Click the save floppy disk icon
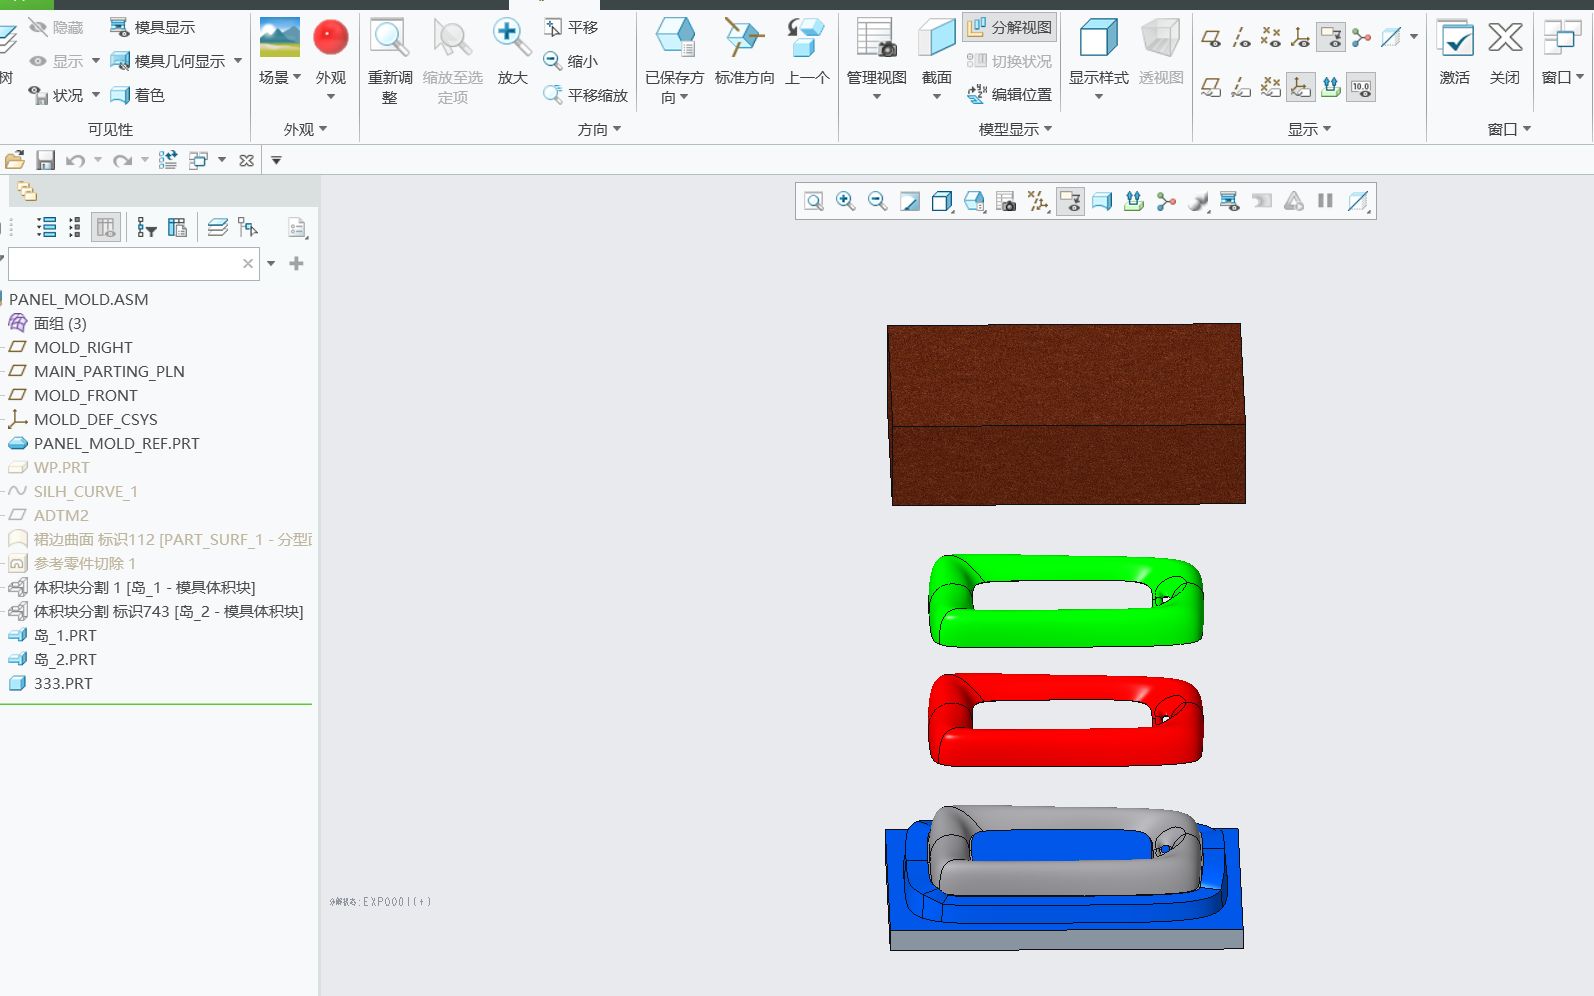The width and height of the screenshot is (1594, 996). pos(45,160)
